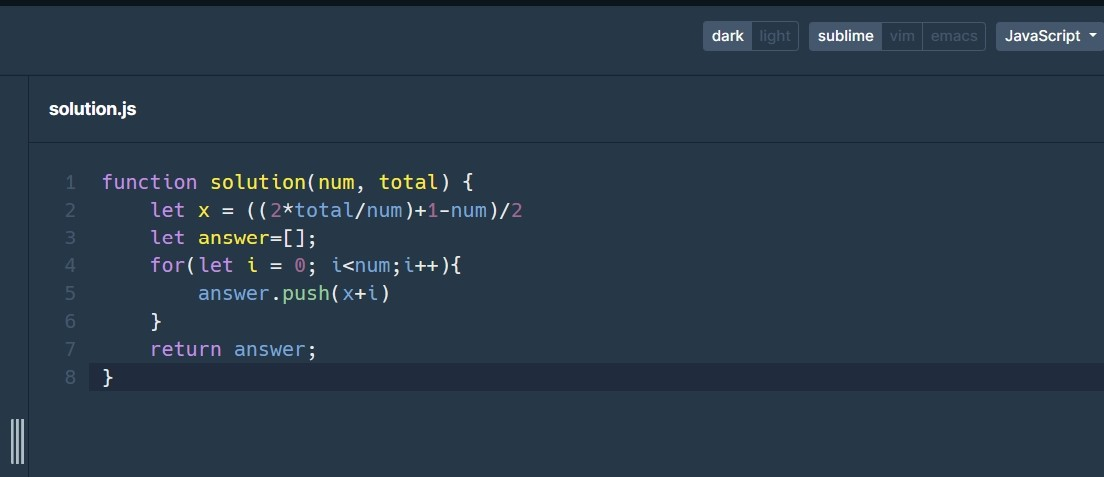
Task: Place cursor on return answer line
Action: coord(233,349)
